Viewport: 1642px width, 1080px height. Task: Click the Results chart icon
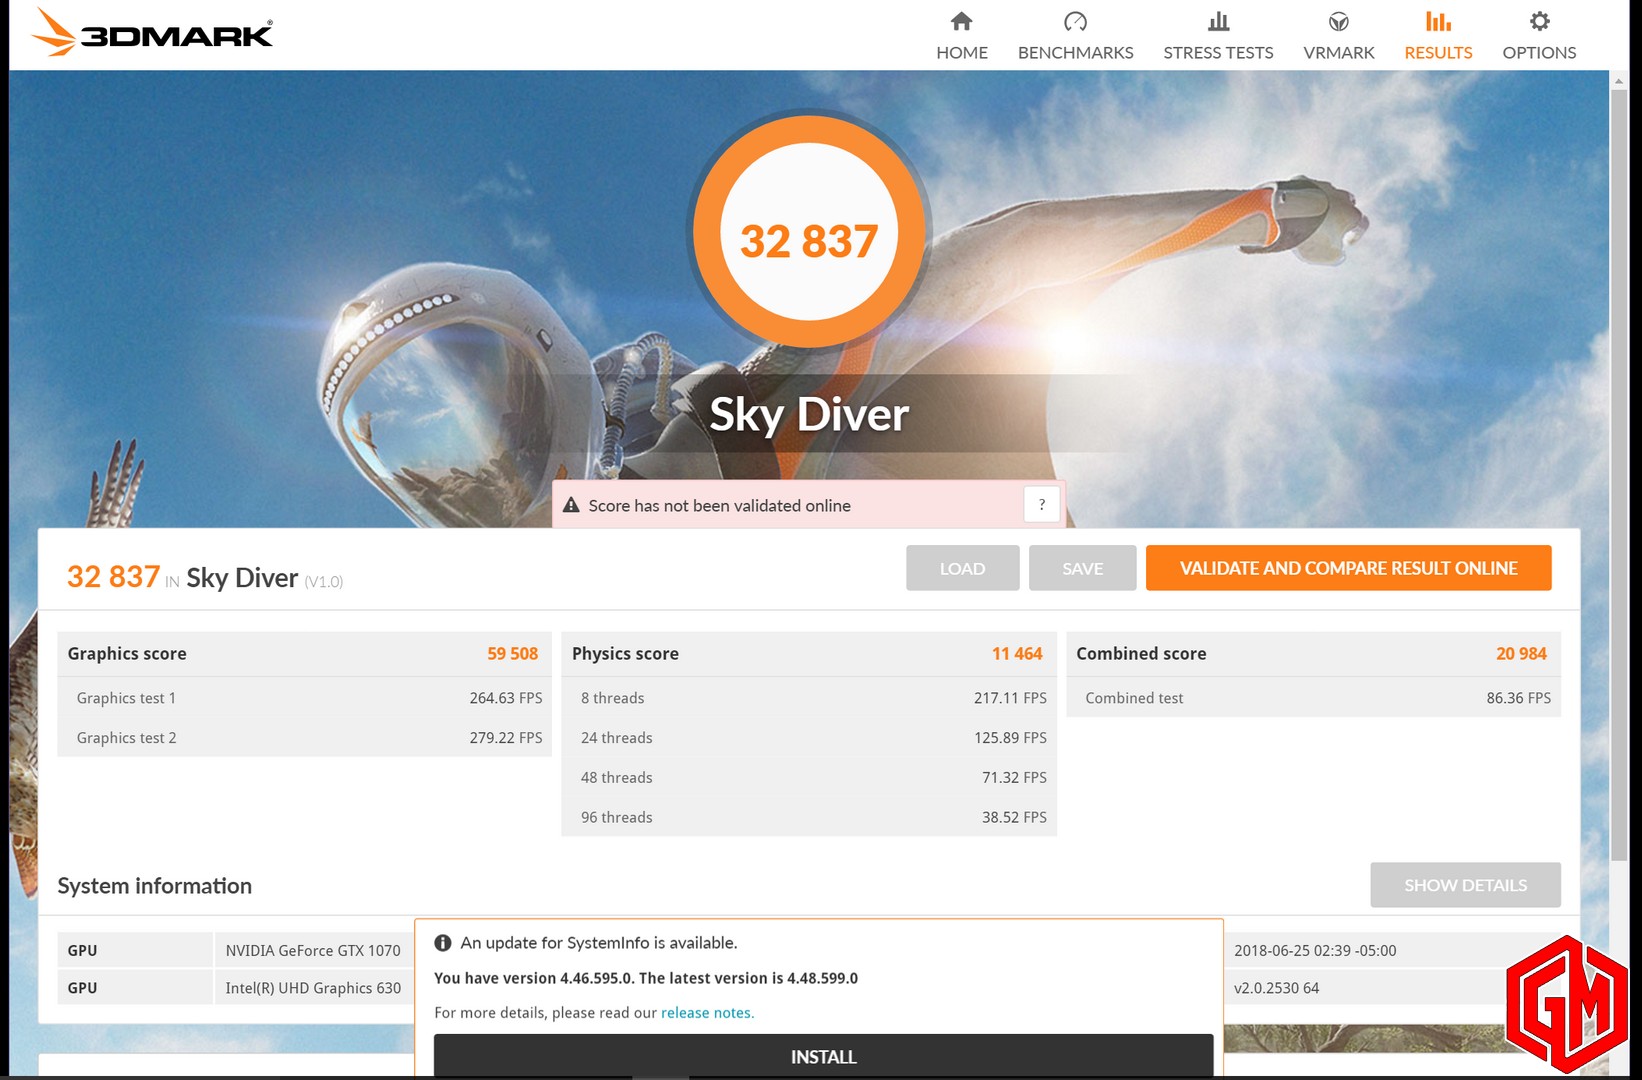click(1438, 21)
